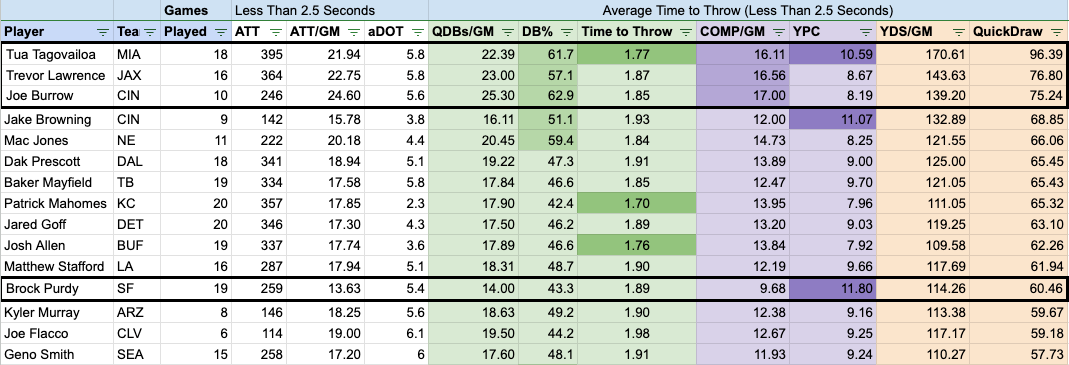The image size is (1069, 365).
Task: Open the aDOT column filter icon
Action: pyautogui.click(x=417, y=31)
